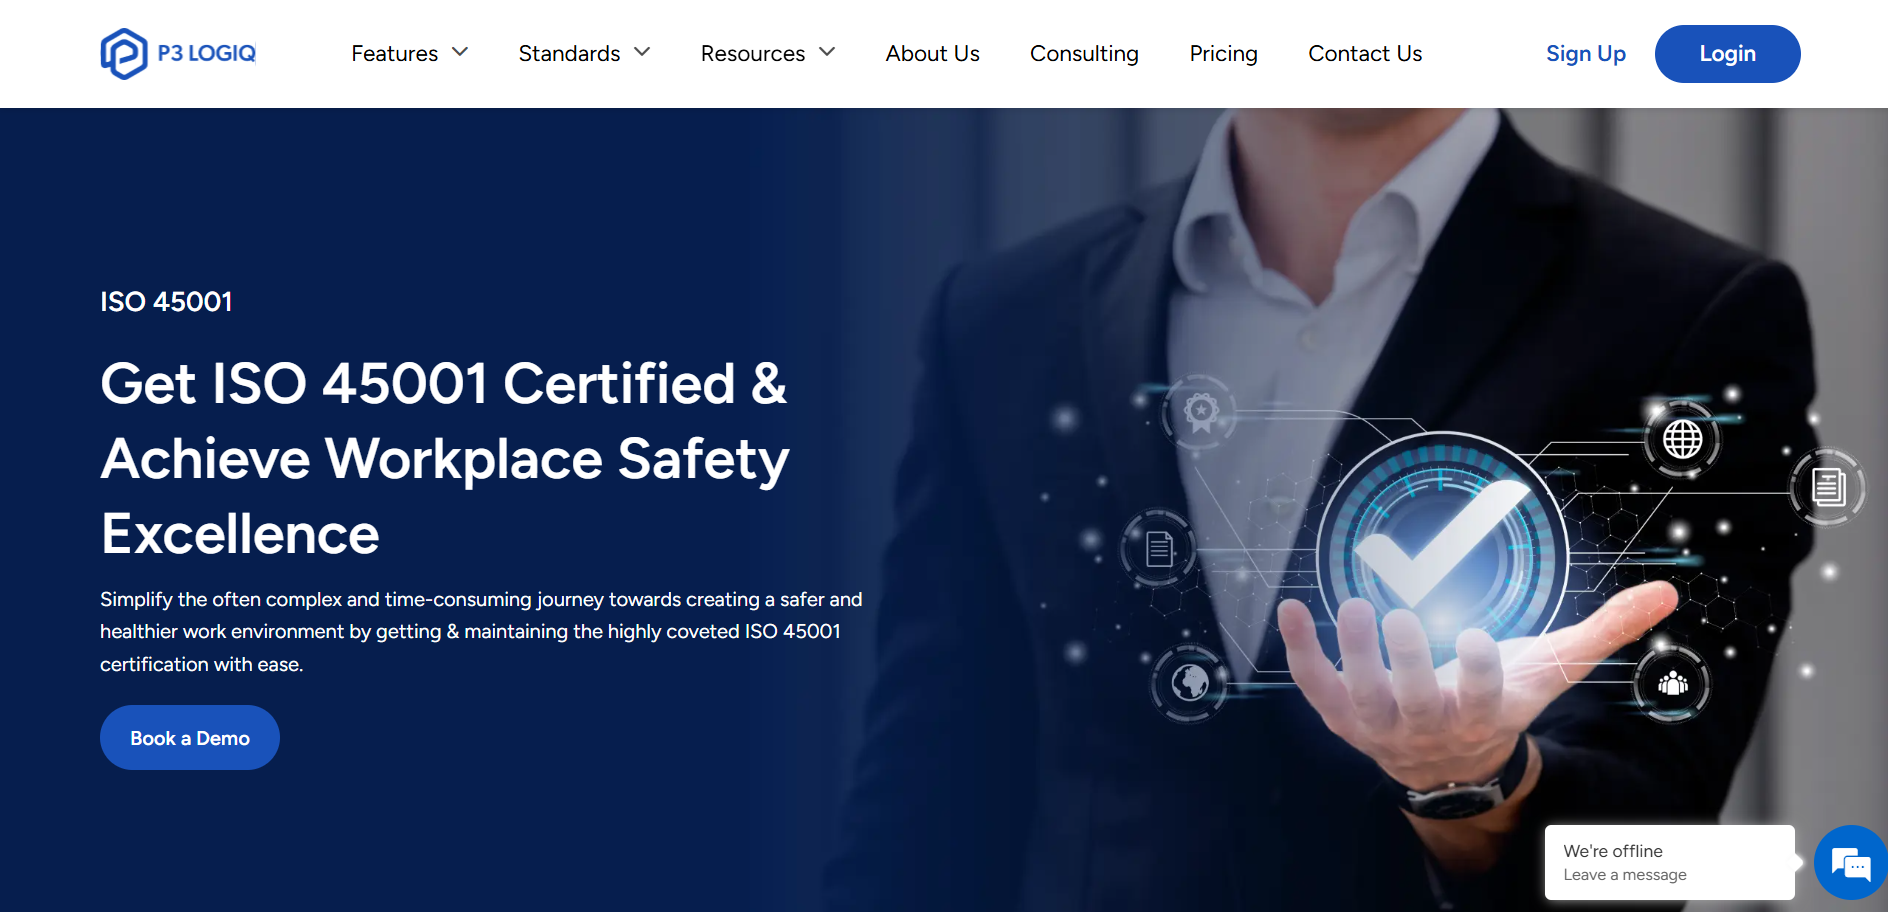Click the "Get ISO 45001 Certified" headline
The height and width of the screenshot is (912, 1888).
coord(445,459)
